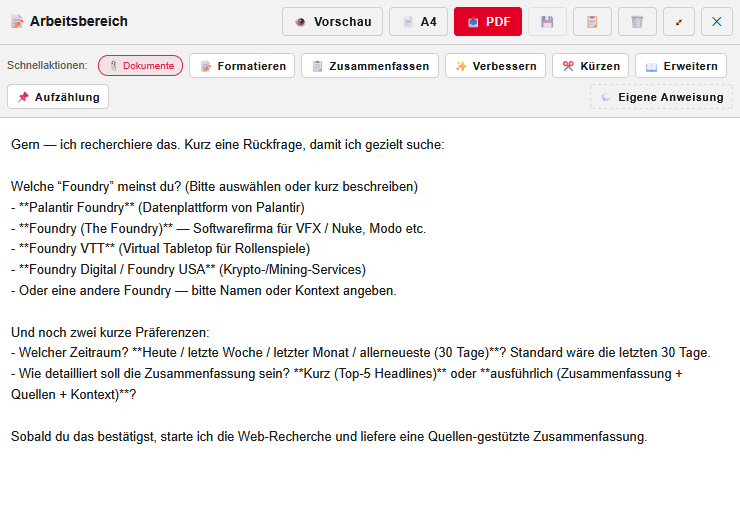Select the A4 page format button
This screenshot has width=740, height=526.
(x=418, y=22)
